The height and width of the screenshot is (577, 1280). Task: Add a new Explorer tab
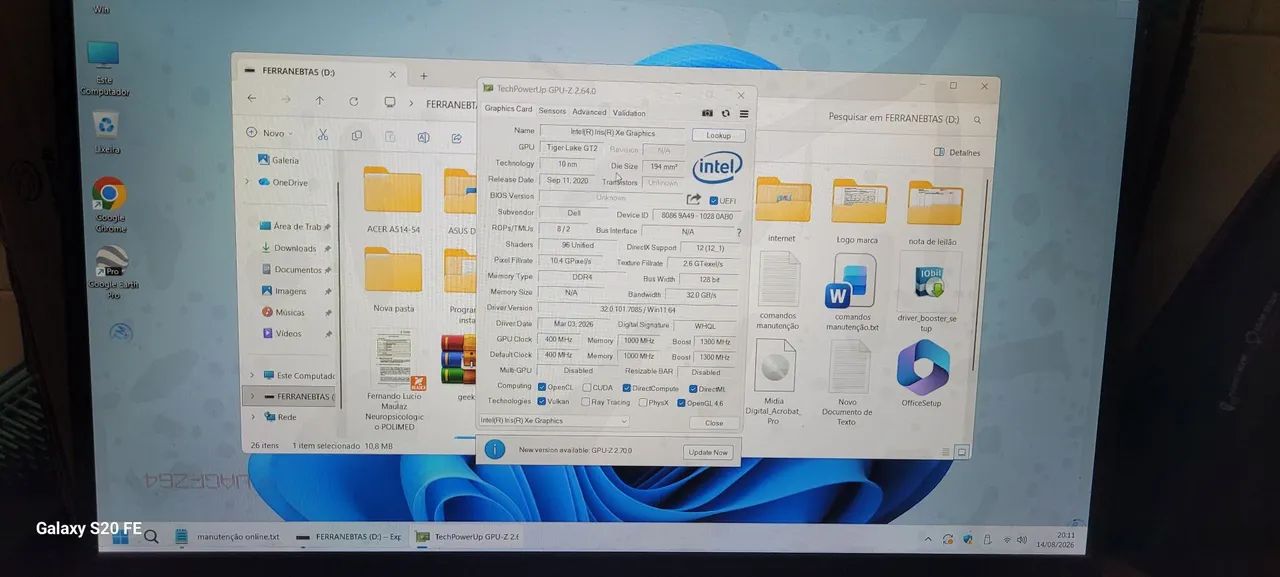pos(423,76)
